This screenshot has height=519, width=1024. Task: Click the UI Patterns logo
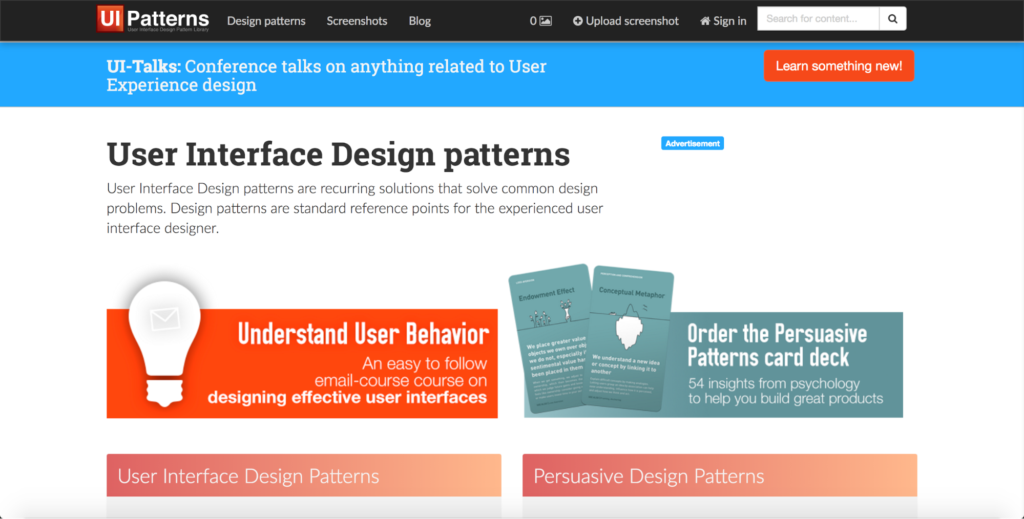[x=153, y=20]
